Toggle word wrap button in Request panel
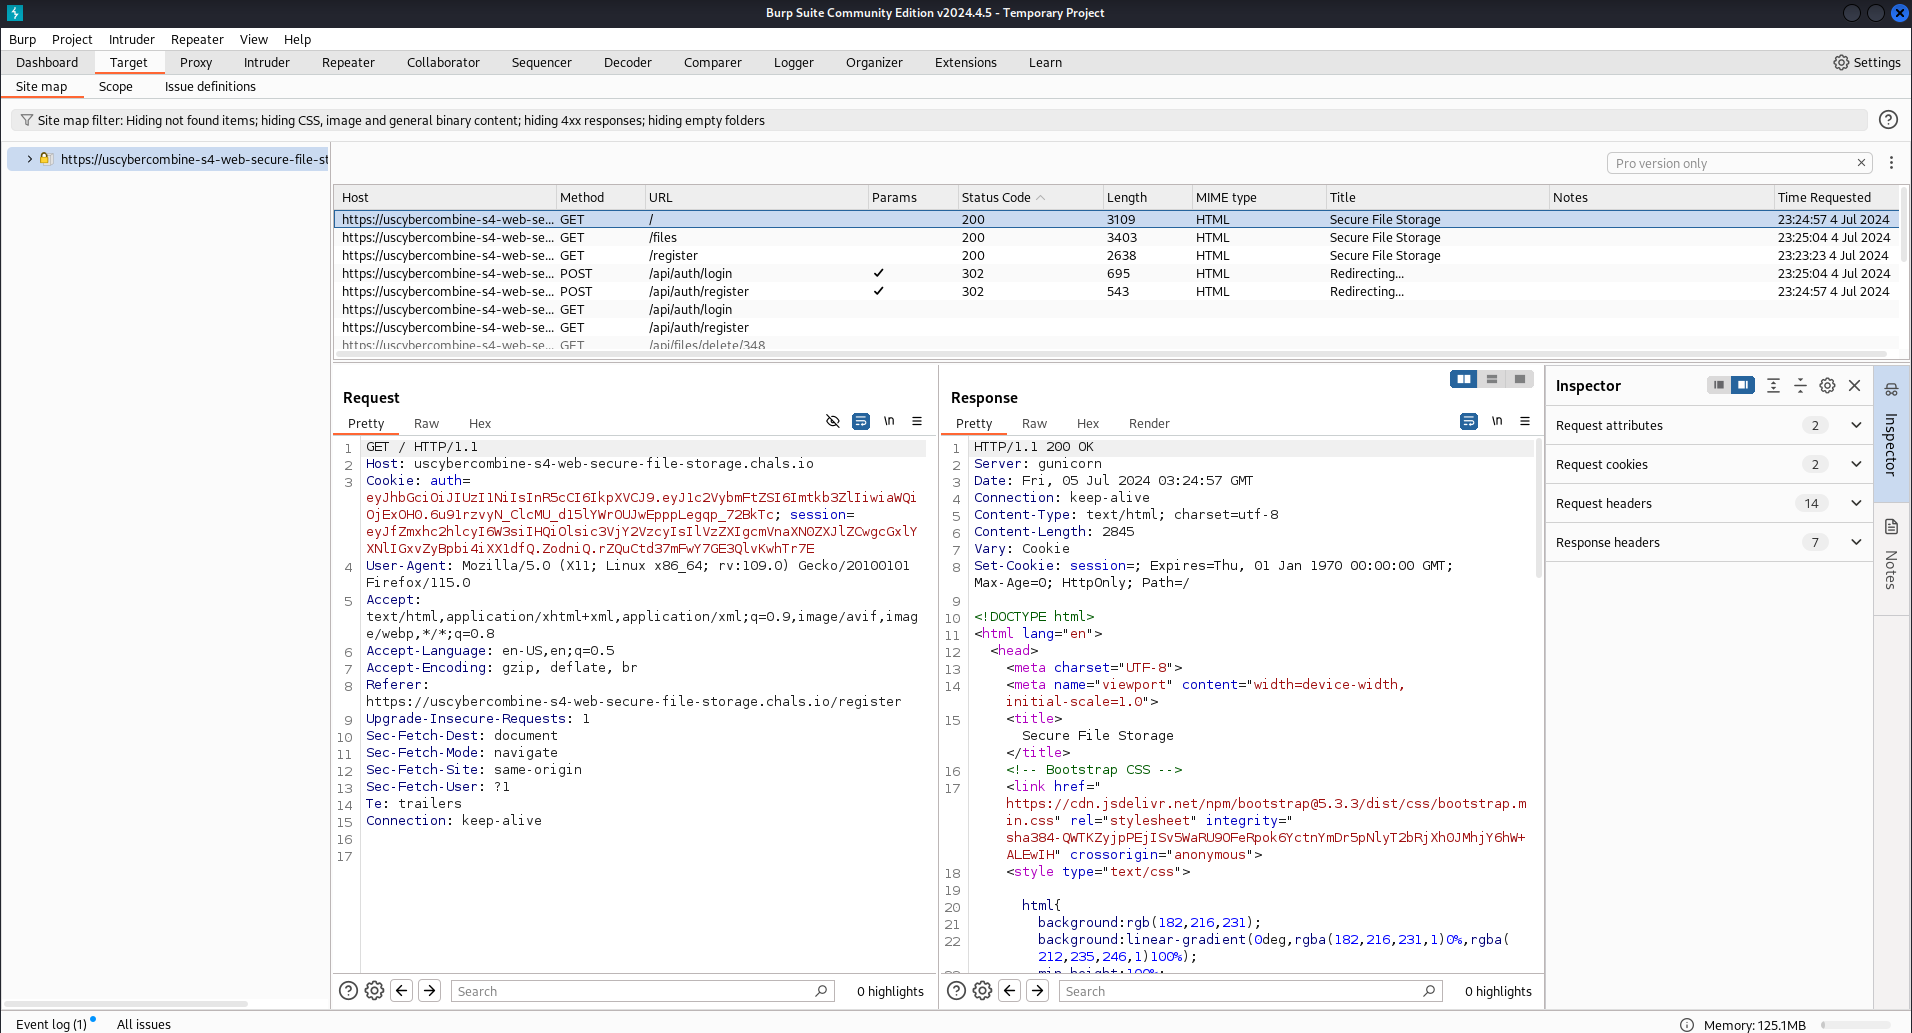 point(860,422)
